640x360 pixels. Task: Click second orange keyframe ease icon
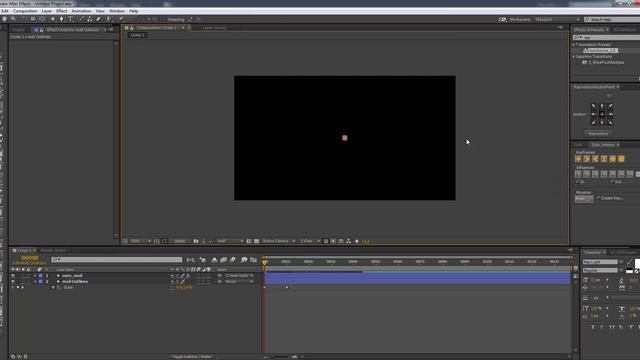(x=587, y=159)
